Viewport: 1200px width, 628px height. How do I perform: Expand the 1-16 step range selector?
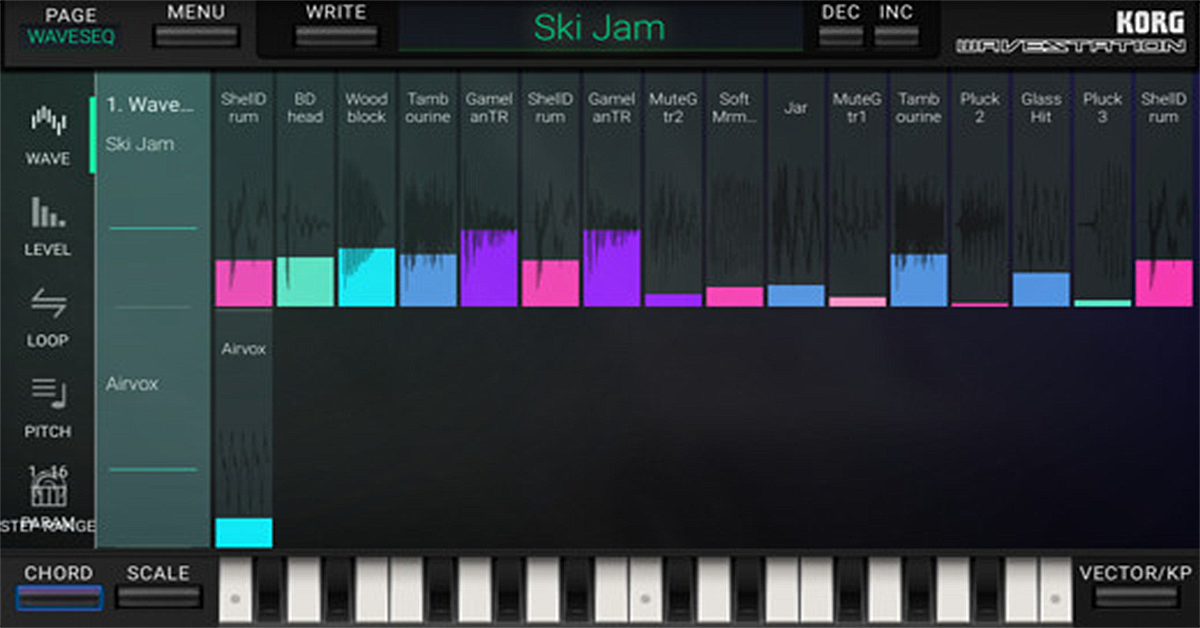[x=47, y=471]
